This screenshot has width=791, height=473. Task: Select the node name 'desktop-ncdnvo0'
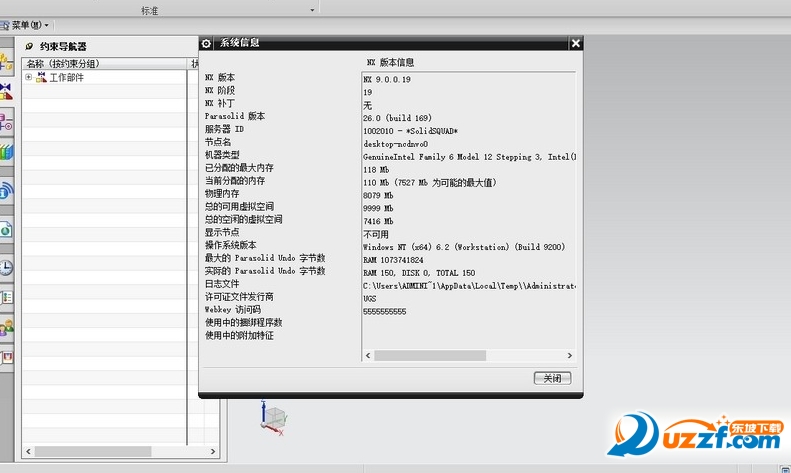[x=396, y=144]
